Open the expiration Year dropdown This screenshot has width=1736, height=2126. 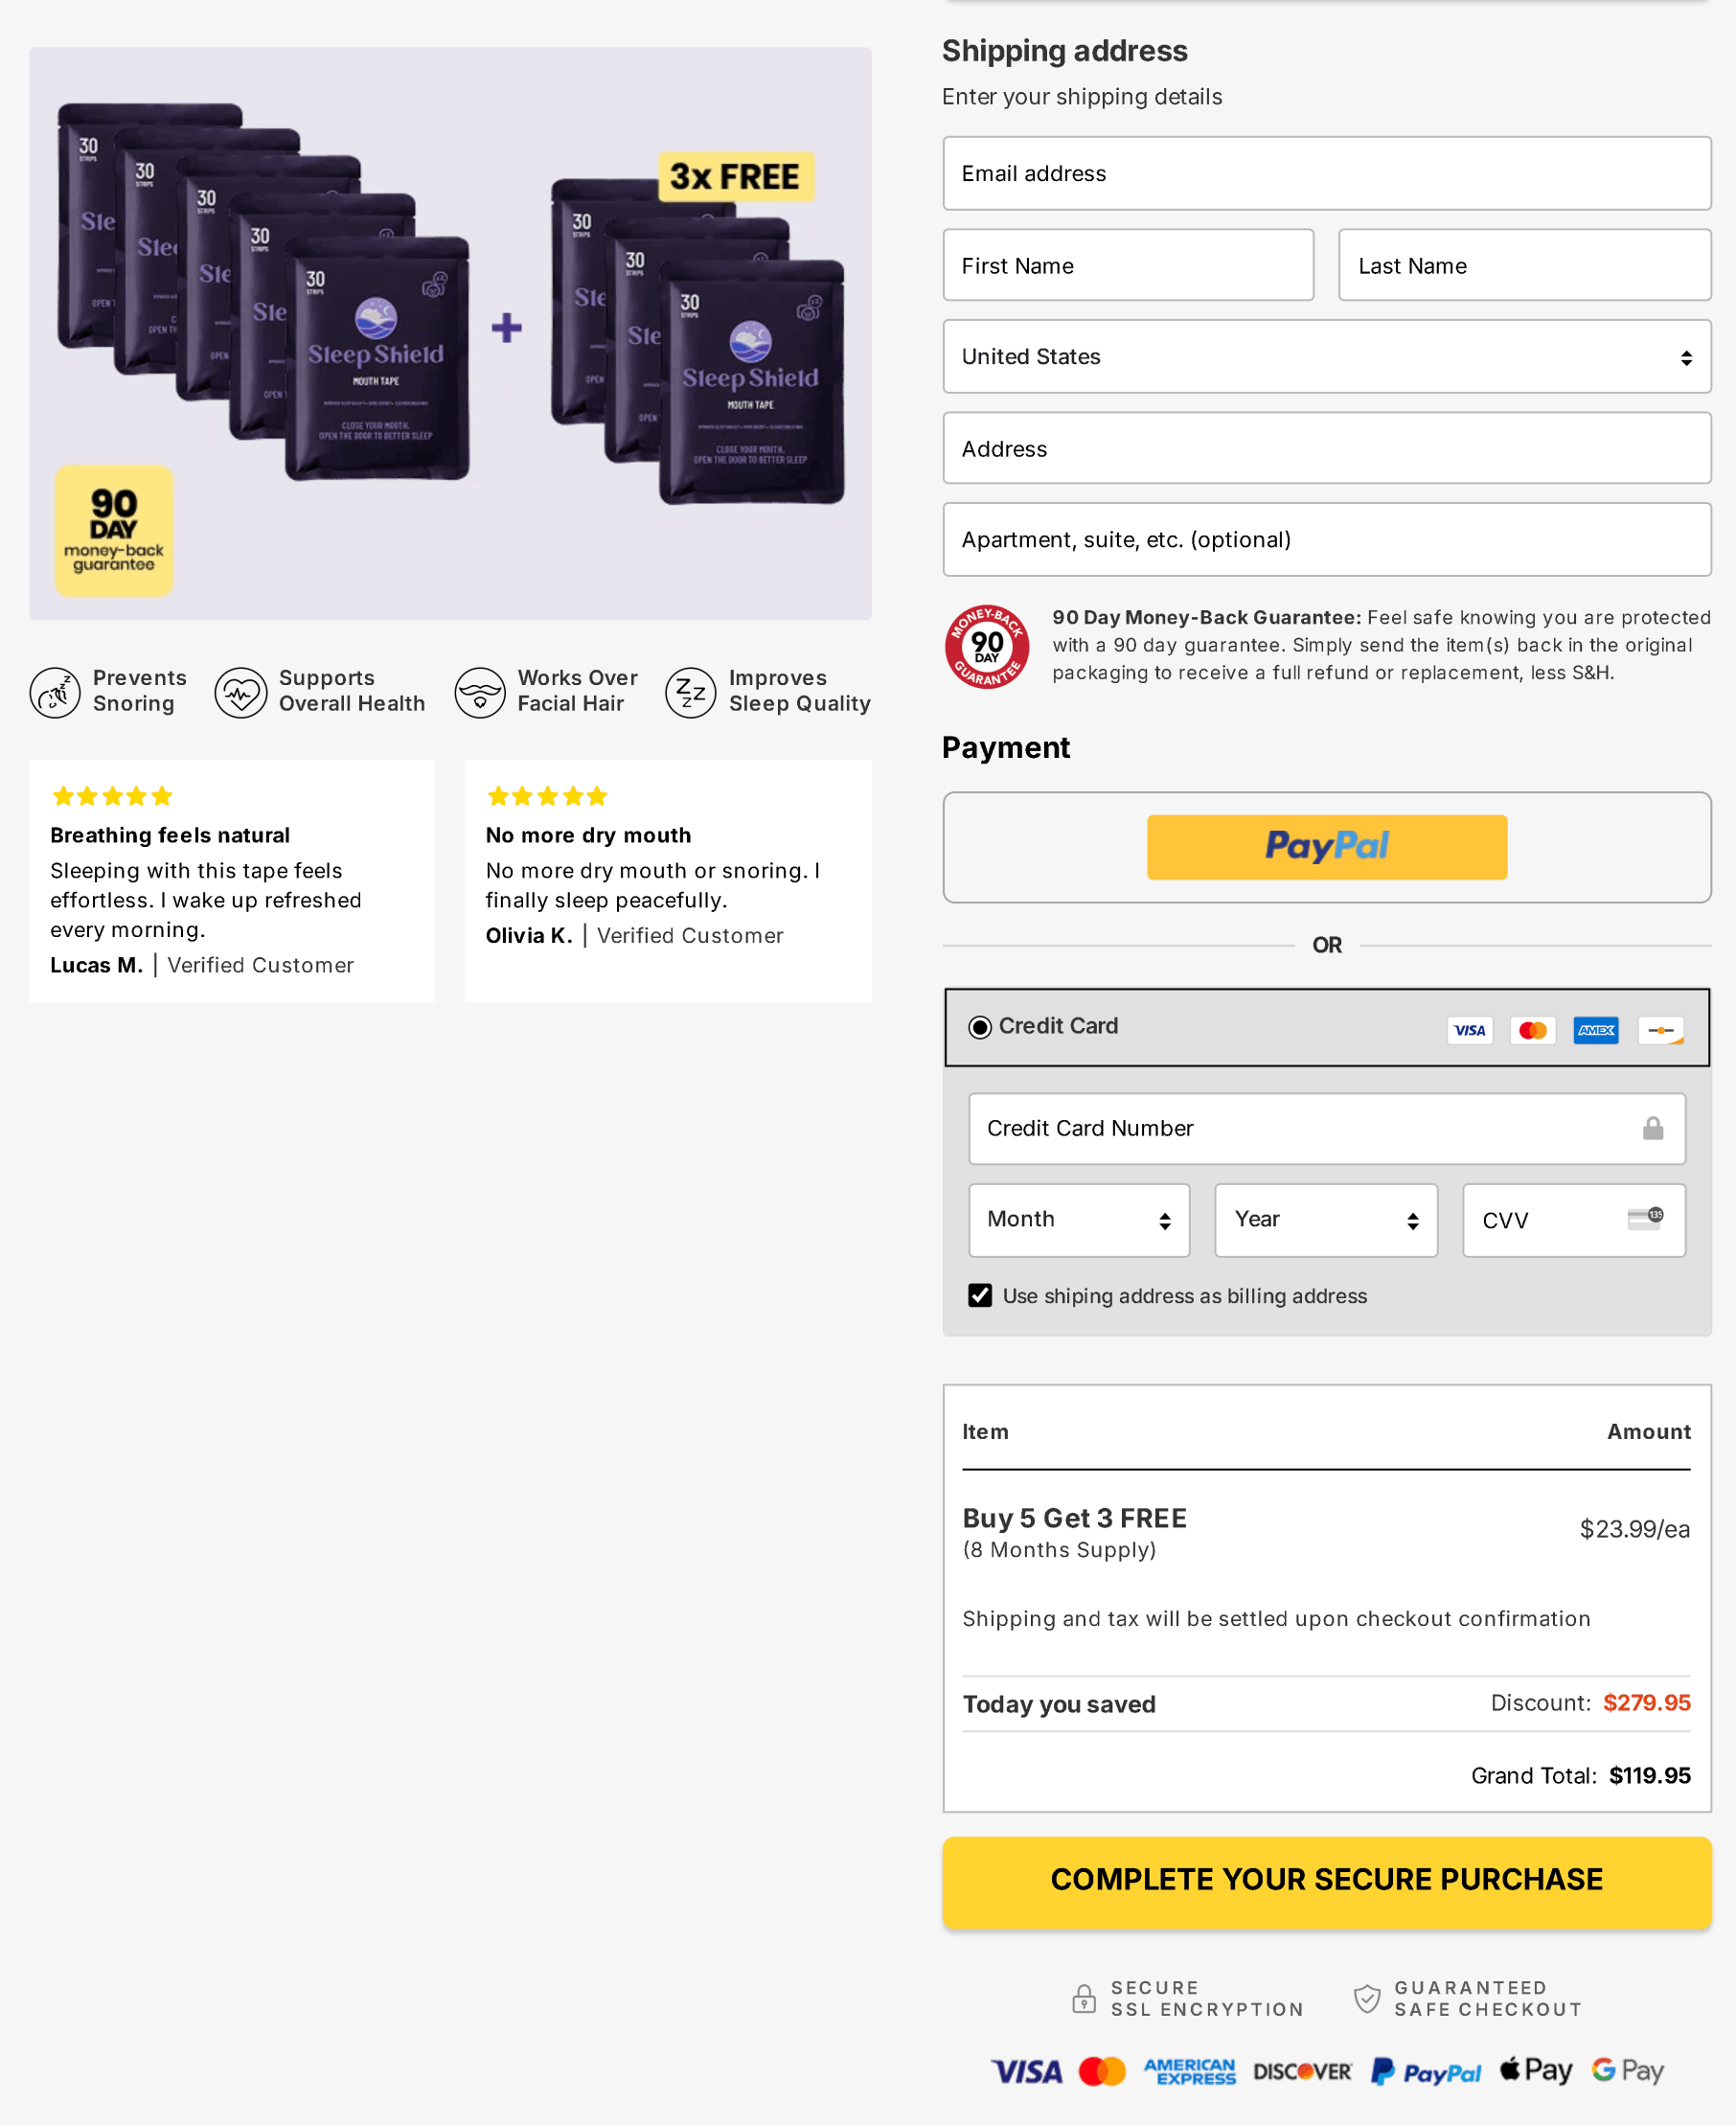click(x=1326, y=1220)
